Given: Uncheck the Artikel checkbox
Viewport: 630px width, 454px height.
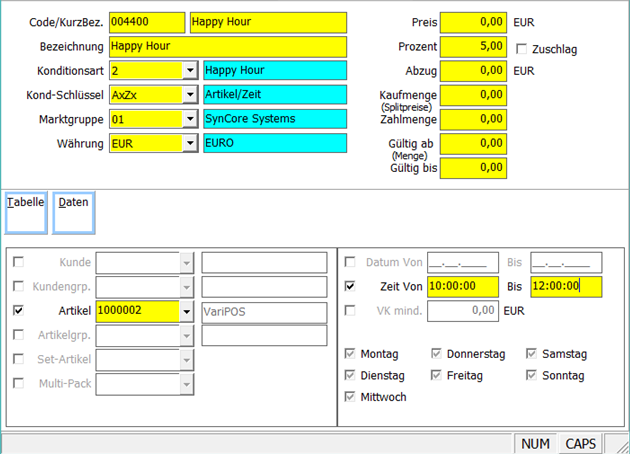Looking at the screenshot, I should click(18, 311).
